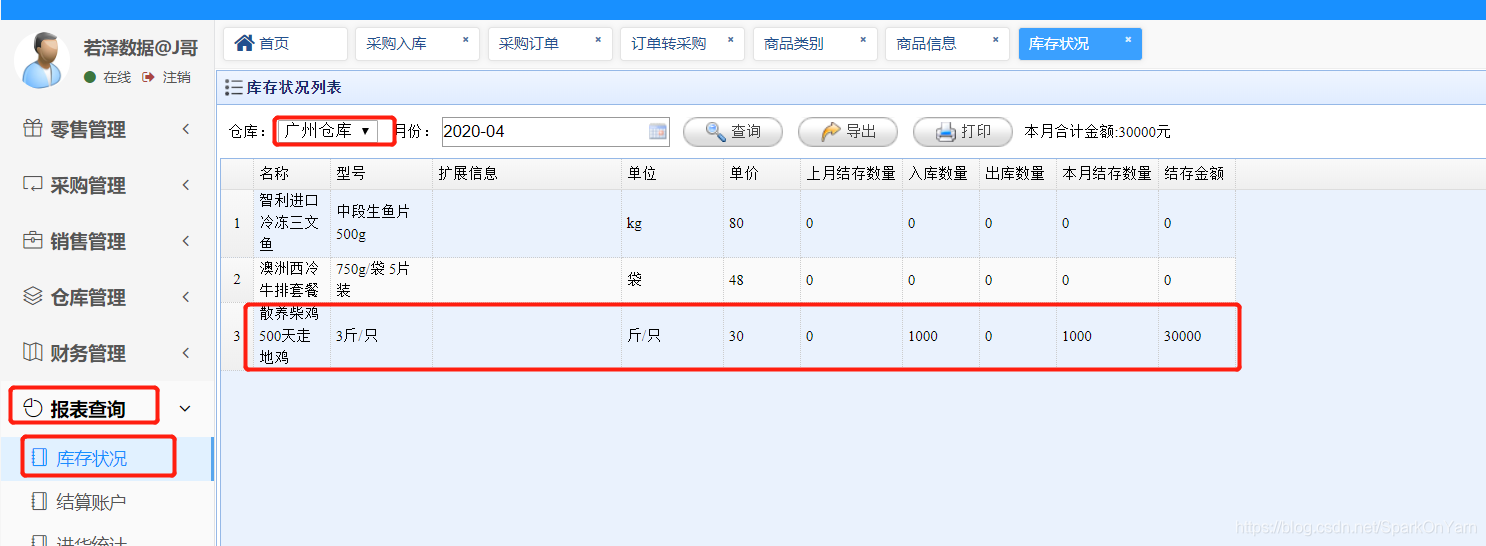This screenshot has height=546, width=1486.
Task: Expand the 采购管理 menu chevron
Action: [186, 185]
